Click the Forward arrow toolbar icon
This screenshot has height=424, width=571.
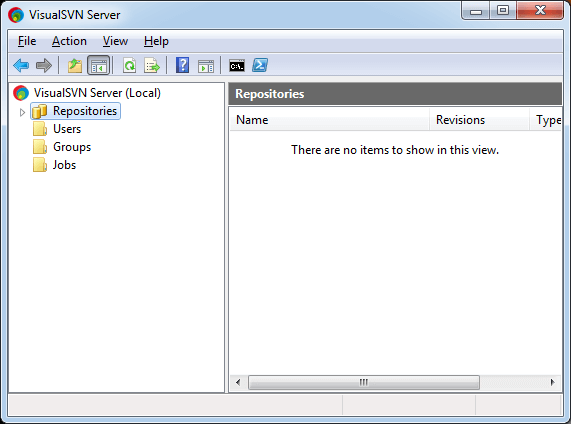(x=44, y=66)
